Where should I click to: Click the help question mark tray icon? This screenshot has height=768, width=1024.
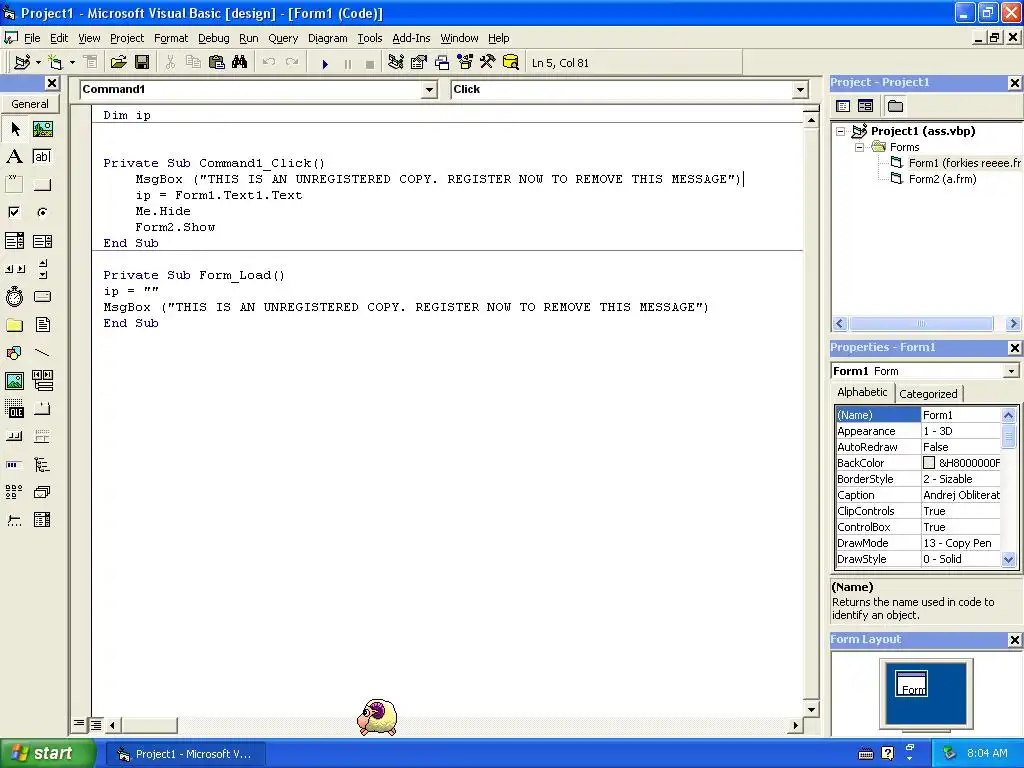click(x=888, y=753)
